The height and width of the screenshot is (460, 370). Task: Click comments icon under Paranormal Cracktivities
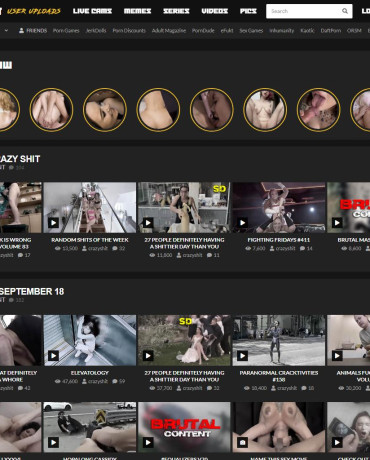pyautogui.click(x=304, y=388)
